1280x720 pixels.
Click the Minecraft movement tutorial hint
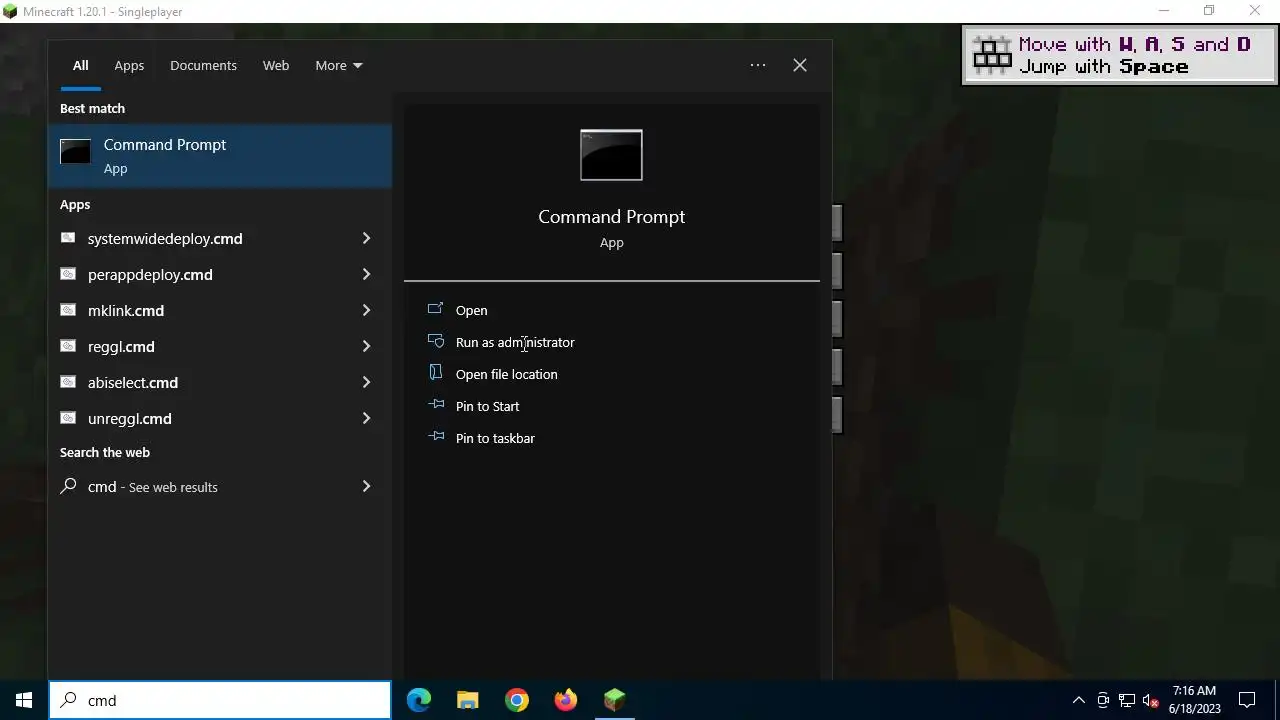tap(1120, 55)
